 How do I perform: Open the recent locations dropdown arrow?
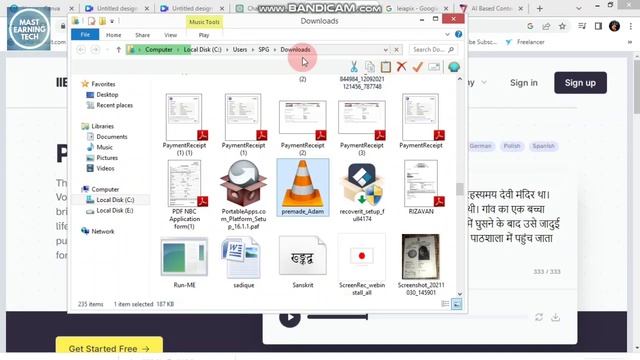[x=107, y=50]
